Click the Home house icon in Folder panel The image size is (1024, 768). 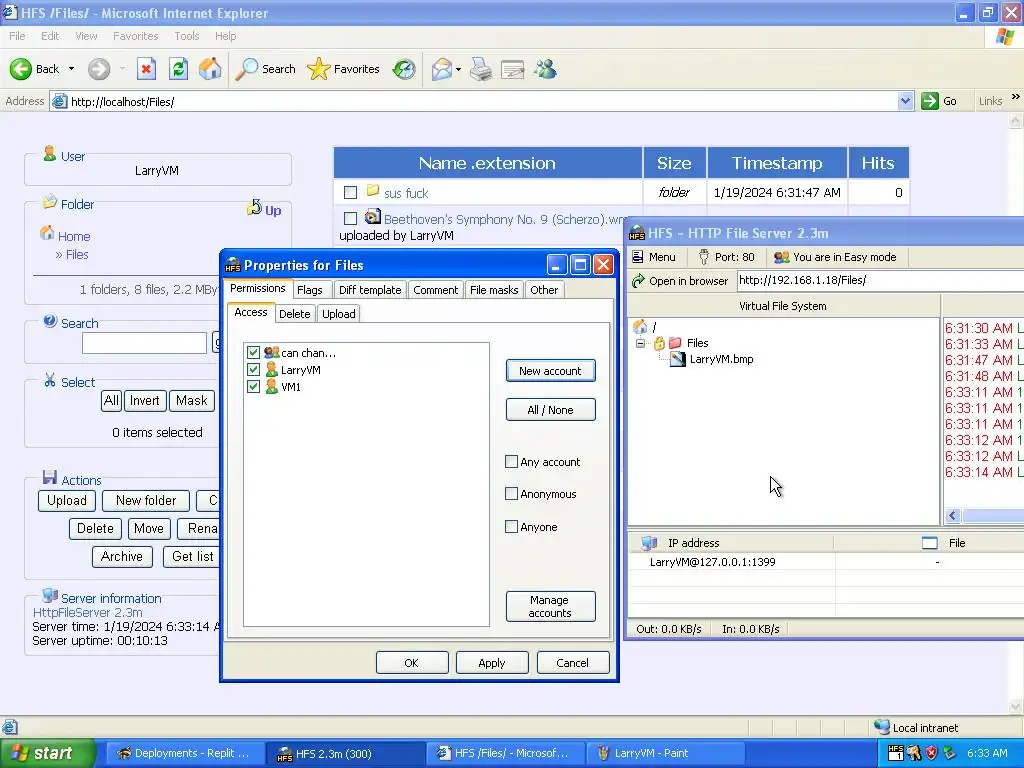[x=47, y=233]
